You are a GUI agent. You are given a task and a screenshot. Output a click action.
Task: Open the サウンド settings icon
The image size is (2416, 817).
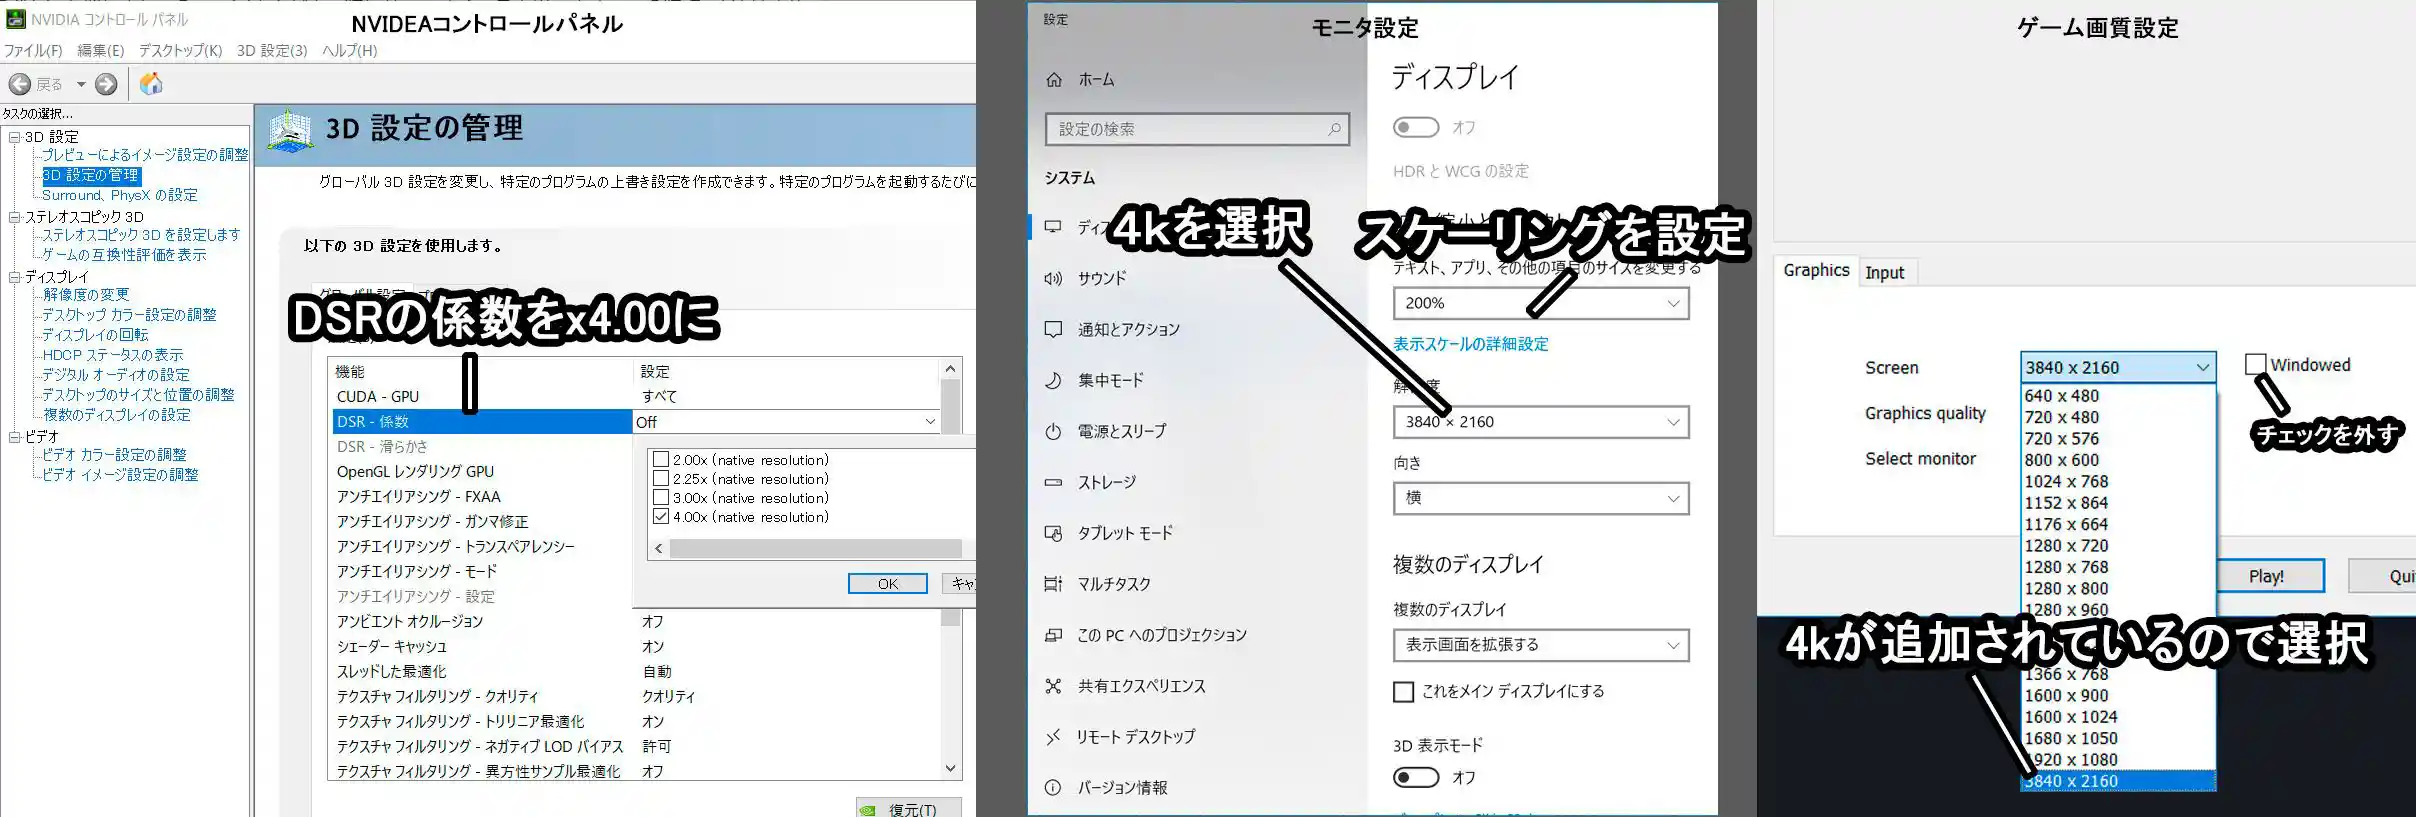pos(1053,278)
